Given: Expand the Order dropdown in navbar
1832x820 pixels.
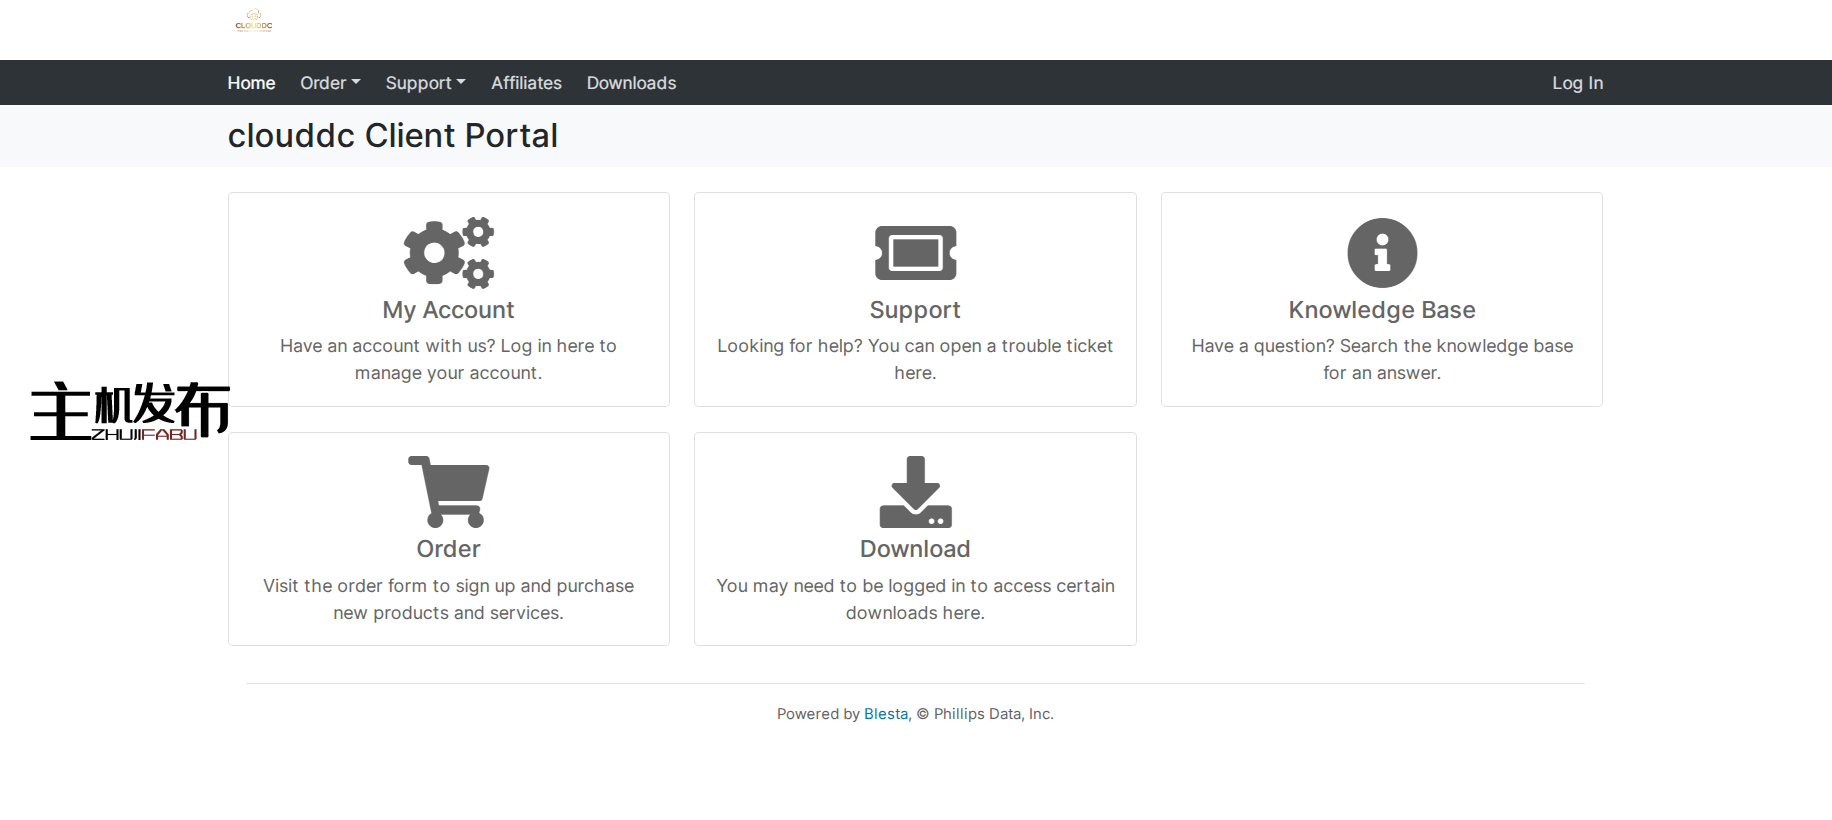Looking at the screenshot, I should pyautogui.click(x=330, y=83).
